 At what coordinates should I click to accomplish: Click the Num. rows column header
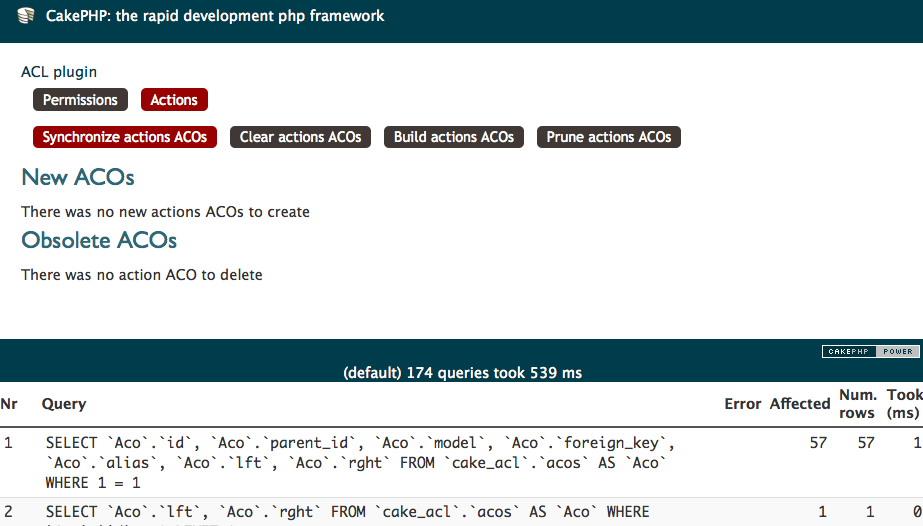pos(857,404)
